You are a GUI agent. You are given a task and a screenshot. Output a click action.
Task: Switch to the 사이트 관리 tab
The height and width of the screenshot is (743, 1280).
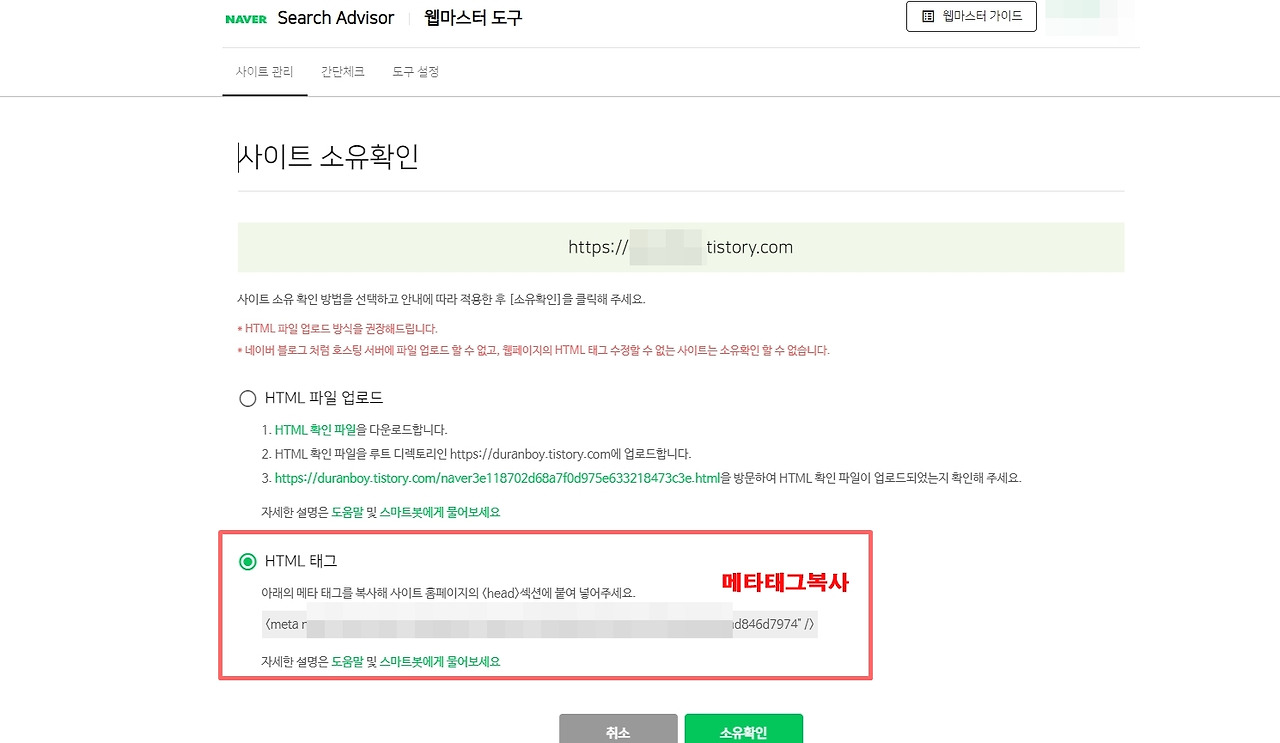(265, 72)
